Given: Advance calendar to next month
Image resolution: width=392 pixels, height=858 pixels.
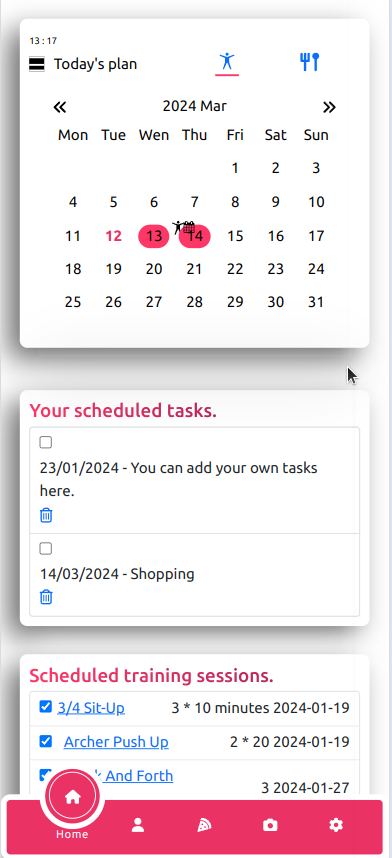Looking at the screenshot, I should click(329, 107).
